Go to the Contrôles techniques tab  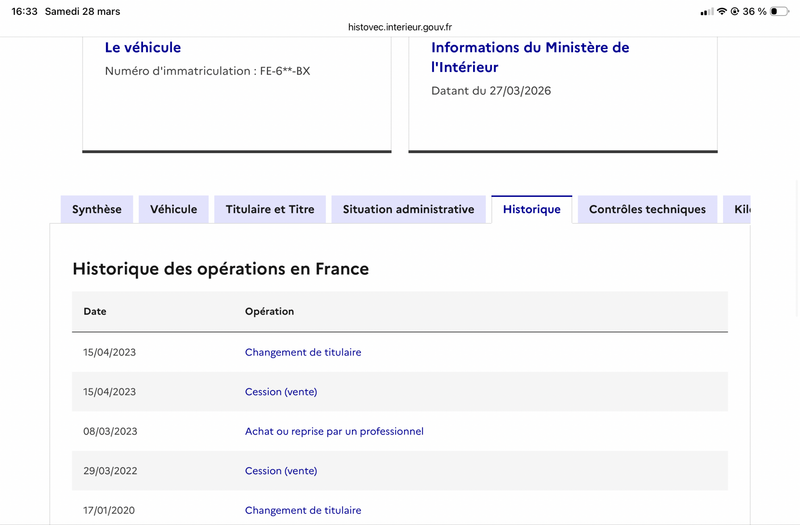point(647,210)
